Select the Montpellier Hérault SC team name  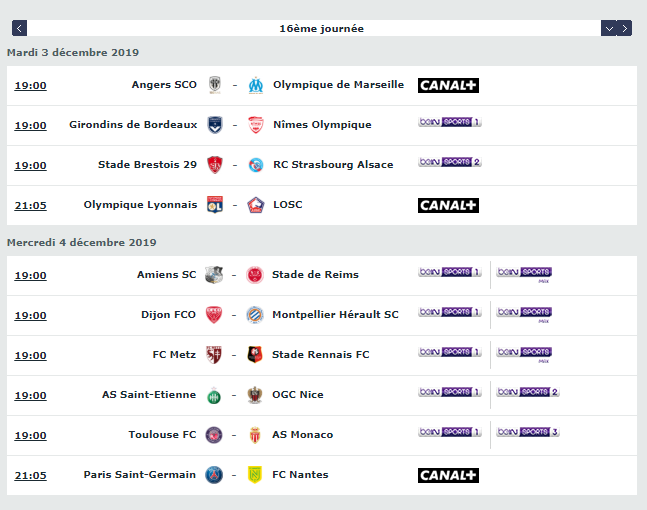[335, 315]
